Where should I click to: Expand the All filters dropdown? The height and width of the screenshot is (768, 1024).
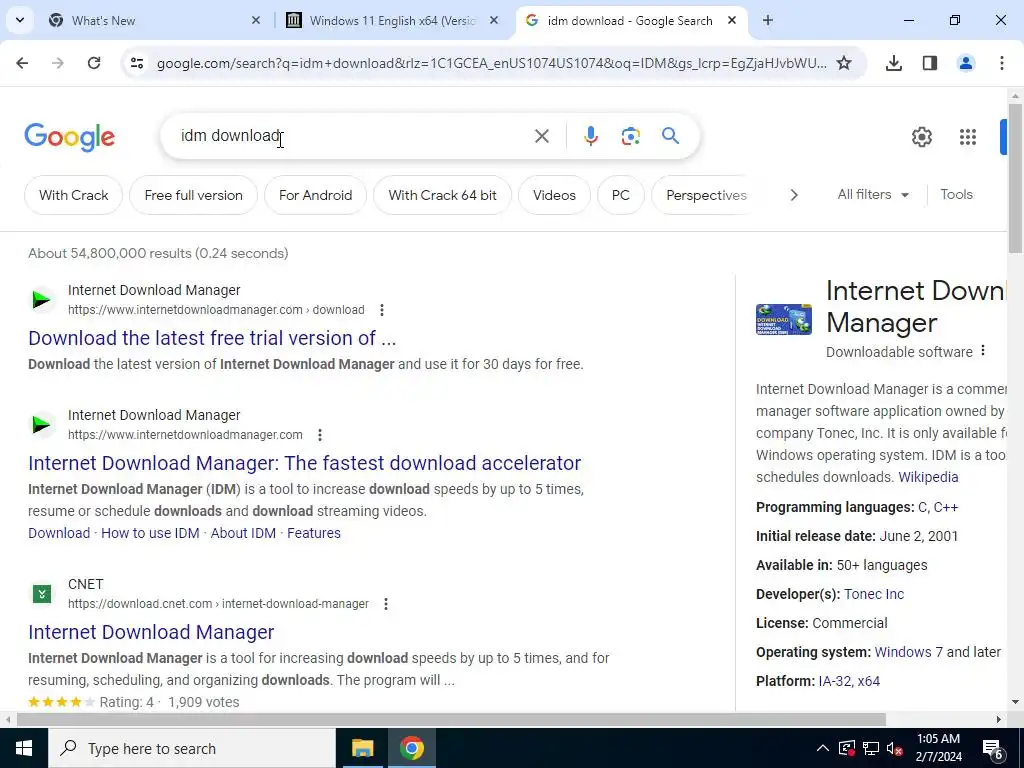873,195
